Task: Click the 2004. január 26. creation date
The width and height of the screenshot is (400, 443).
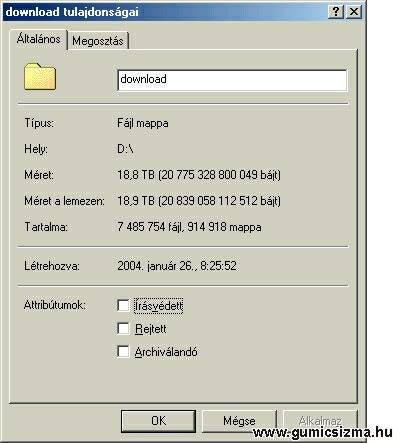Action: (x=177, y=266)
